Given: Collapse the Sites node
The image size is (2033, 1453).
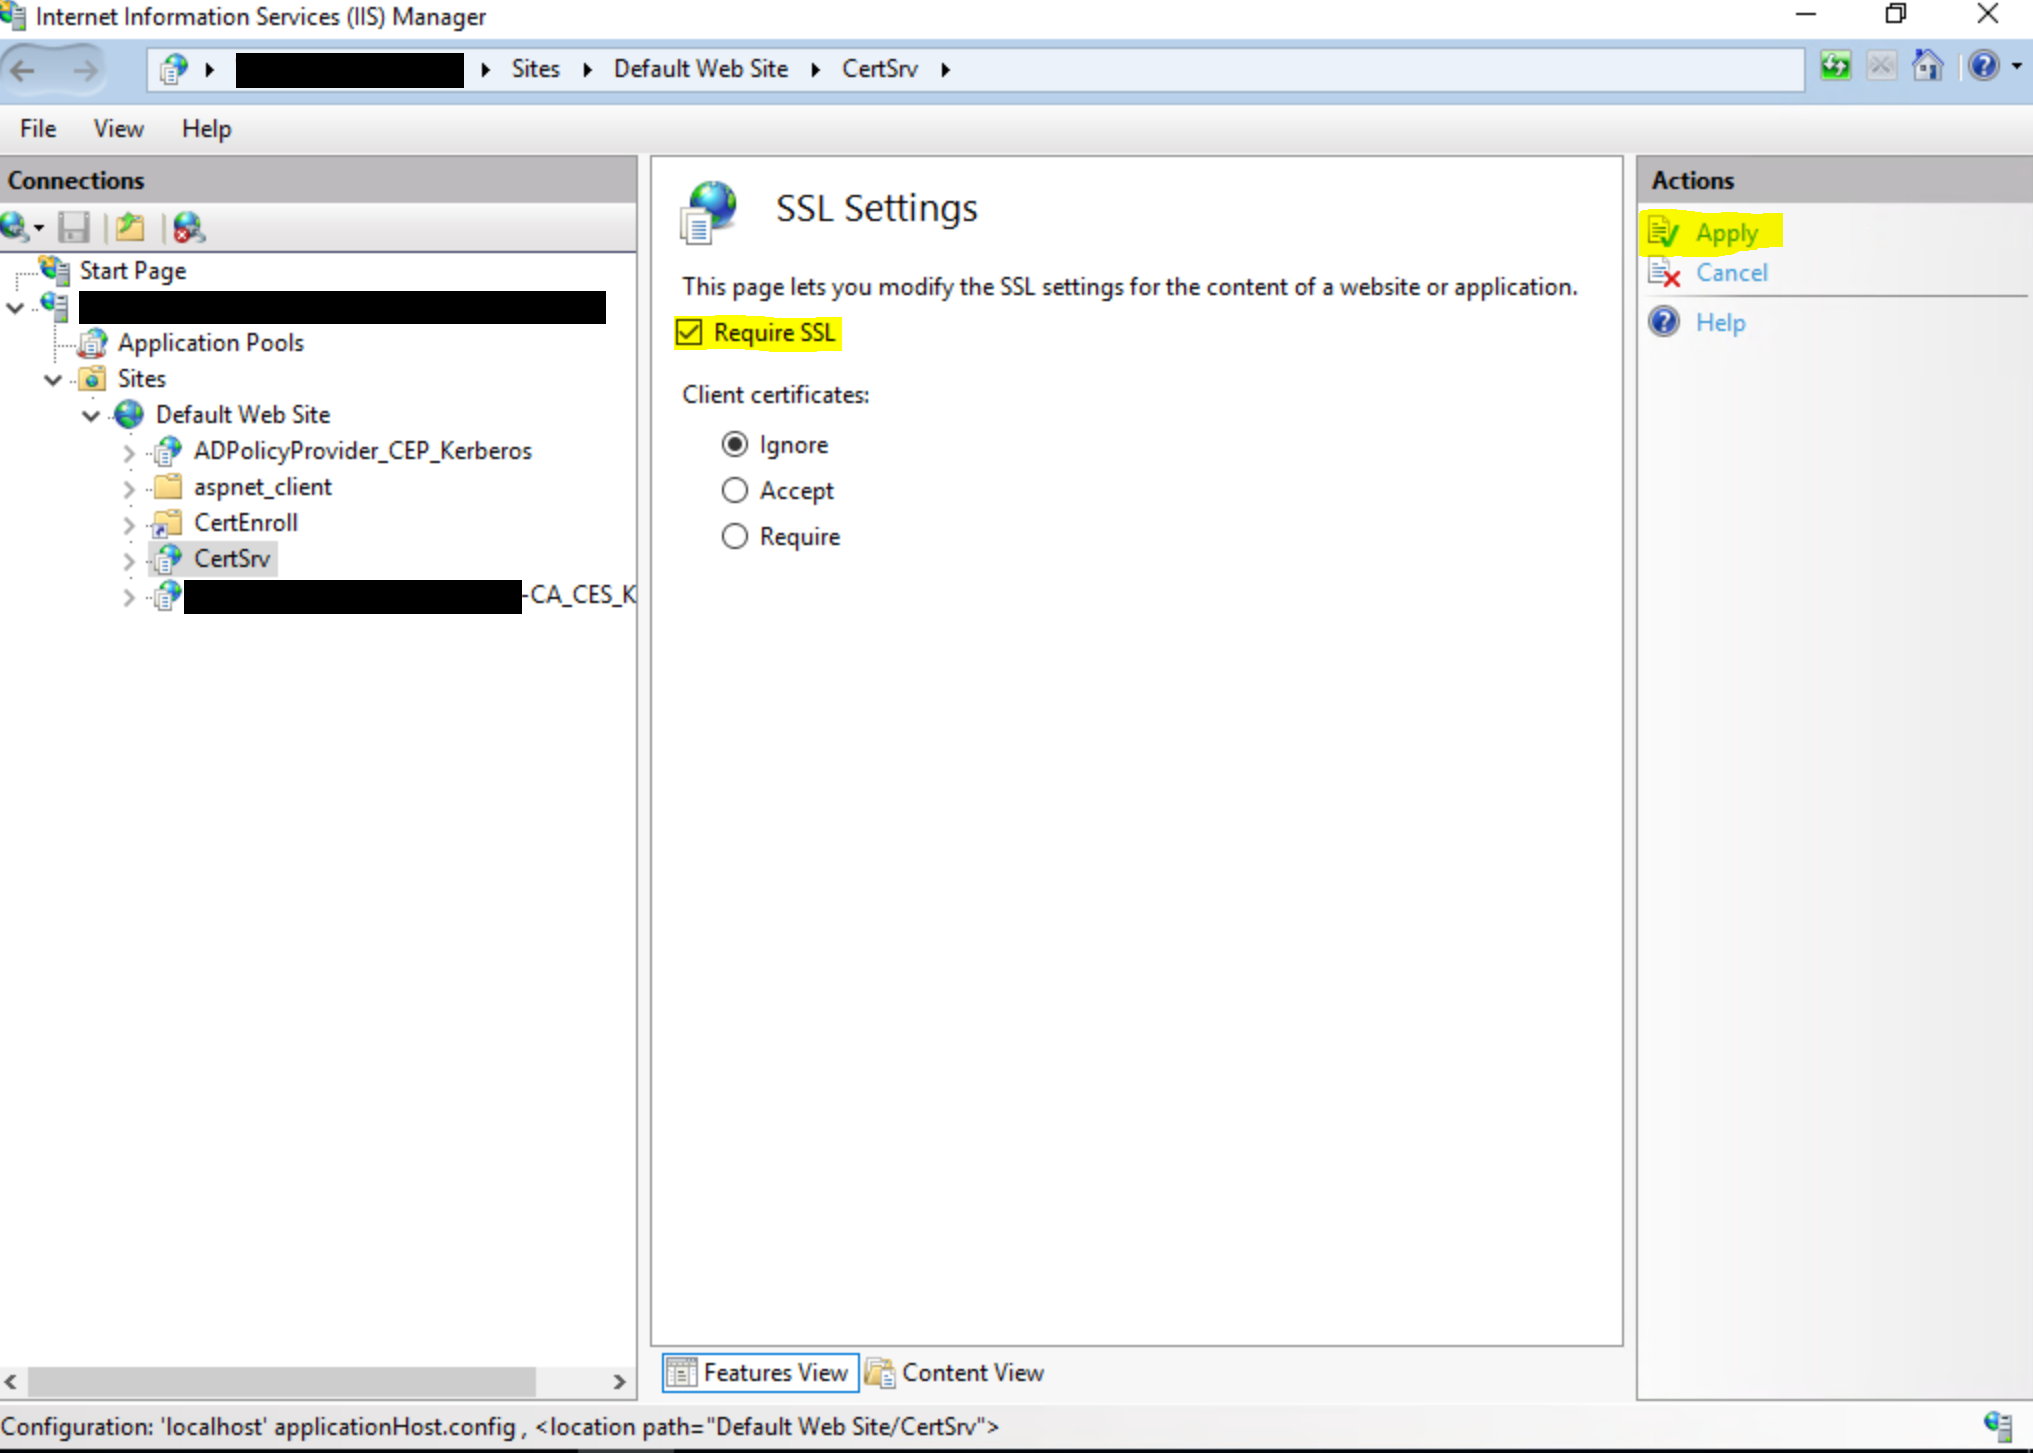Looking at the screenshot, I should [x=53, y=379].
